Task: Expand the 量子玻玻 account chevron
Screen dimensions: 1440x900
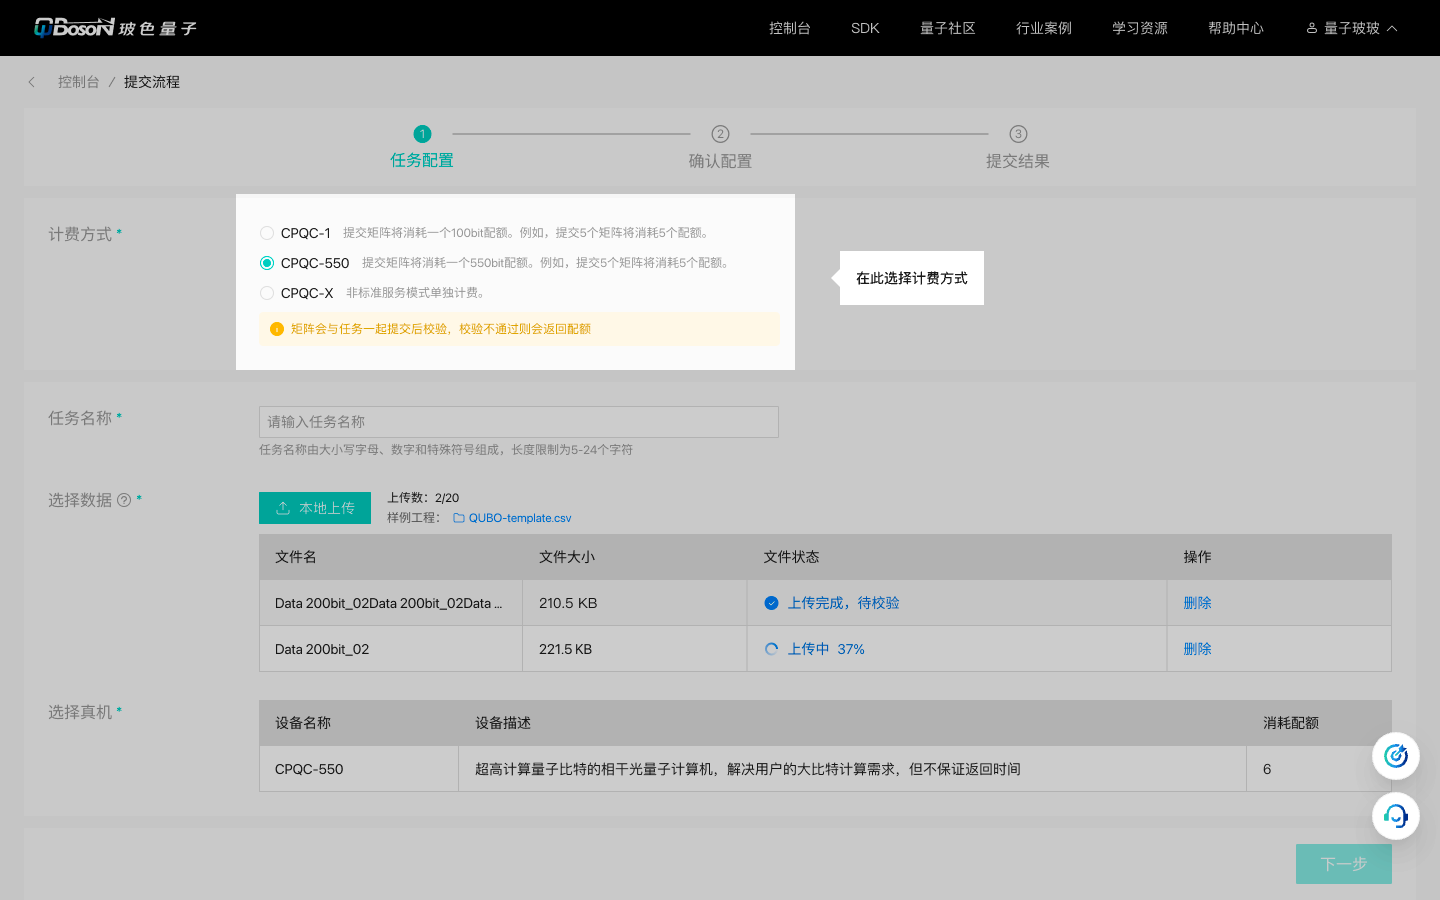Action: [1392, 28]
